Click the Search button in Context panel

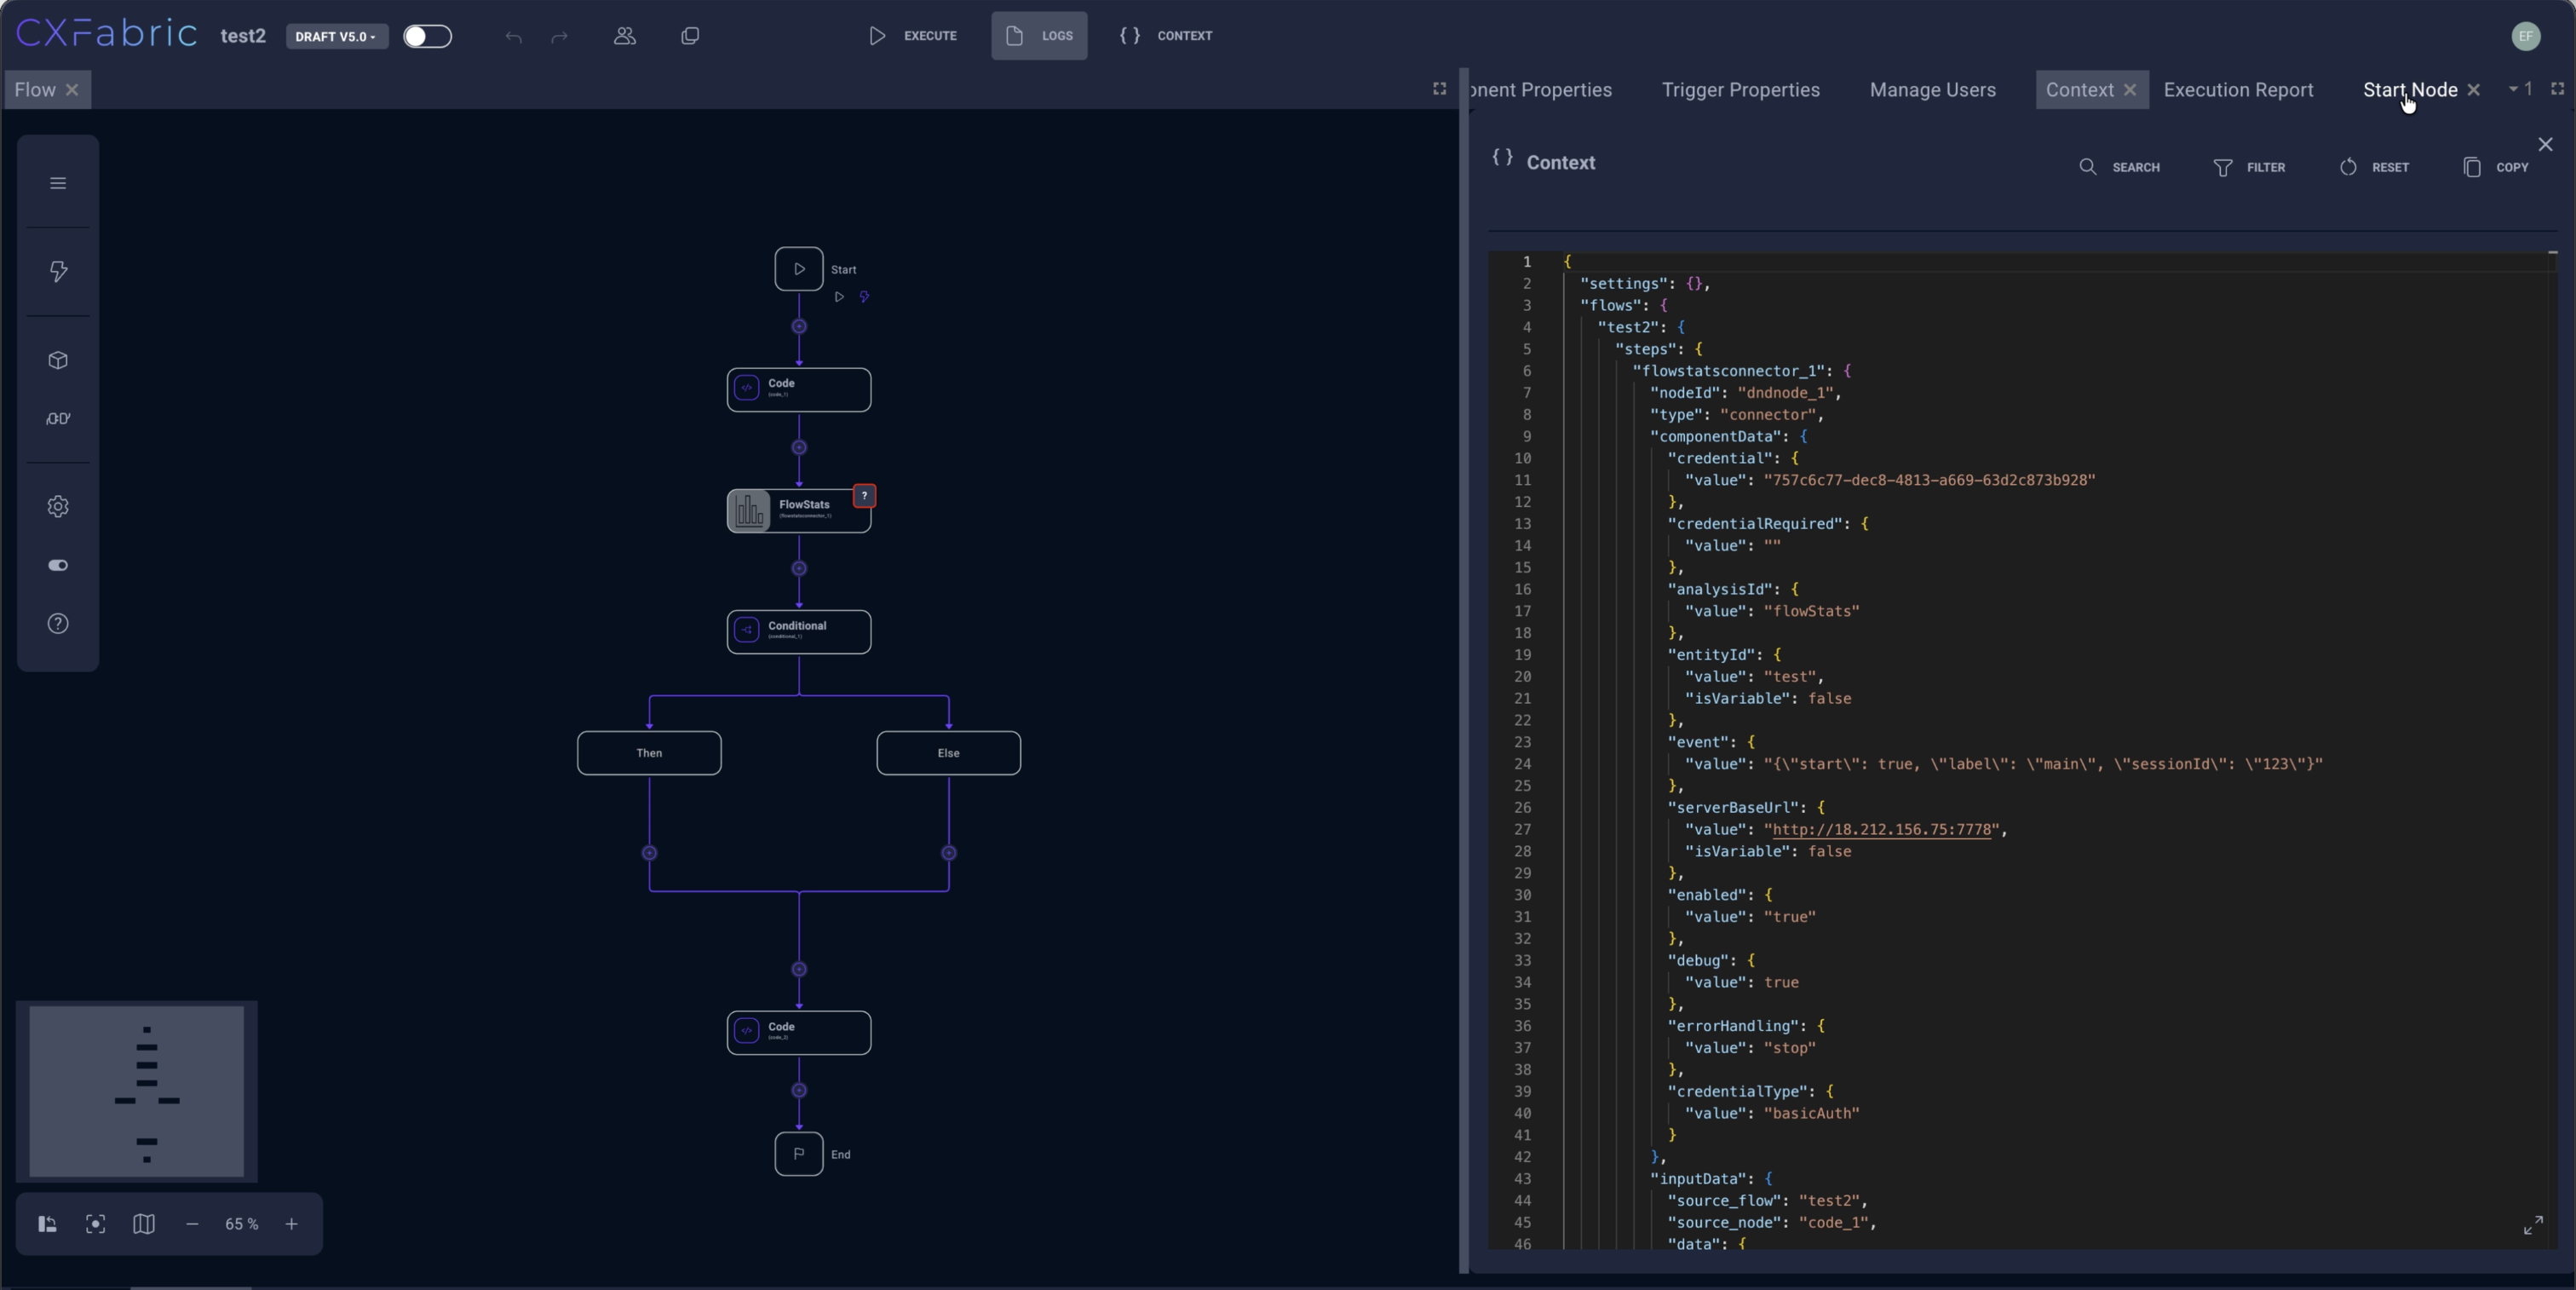pos(2119,167)
